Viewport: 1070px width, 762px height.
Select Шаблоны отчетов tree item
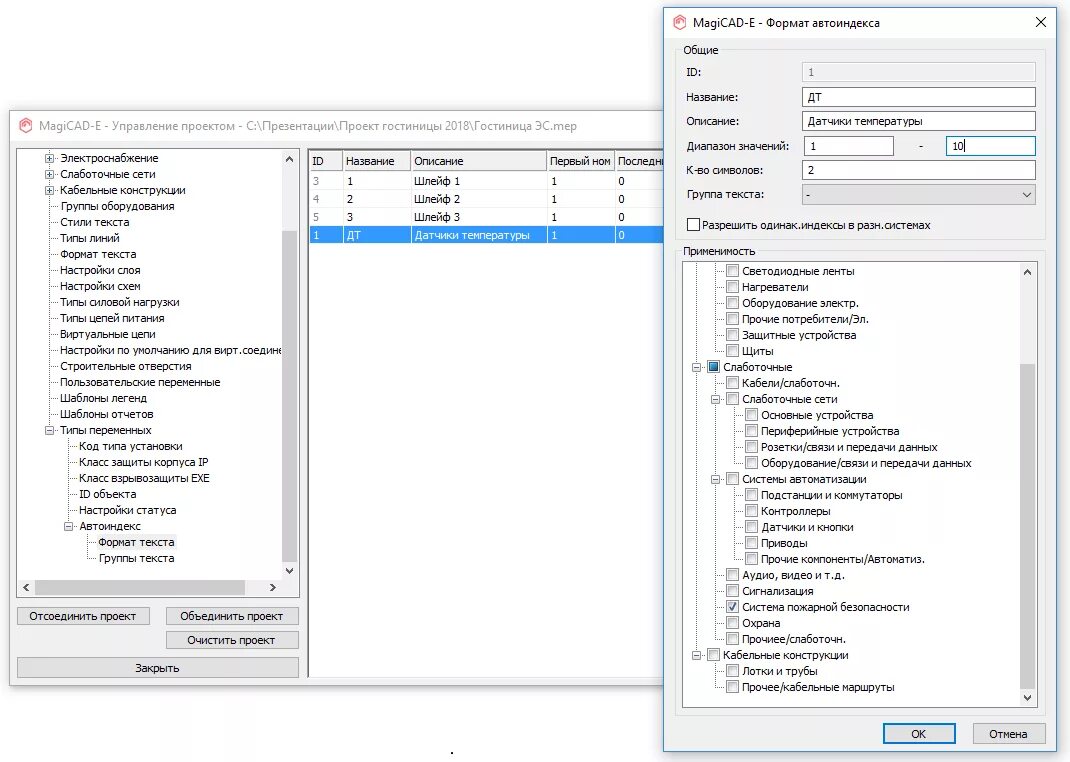click(x=106, y=414)
